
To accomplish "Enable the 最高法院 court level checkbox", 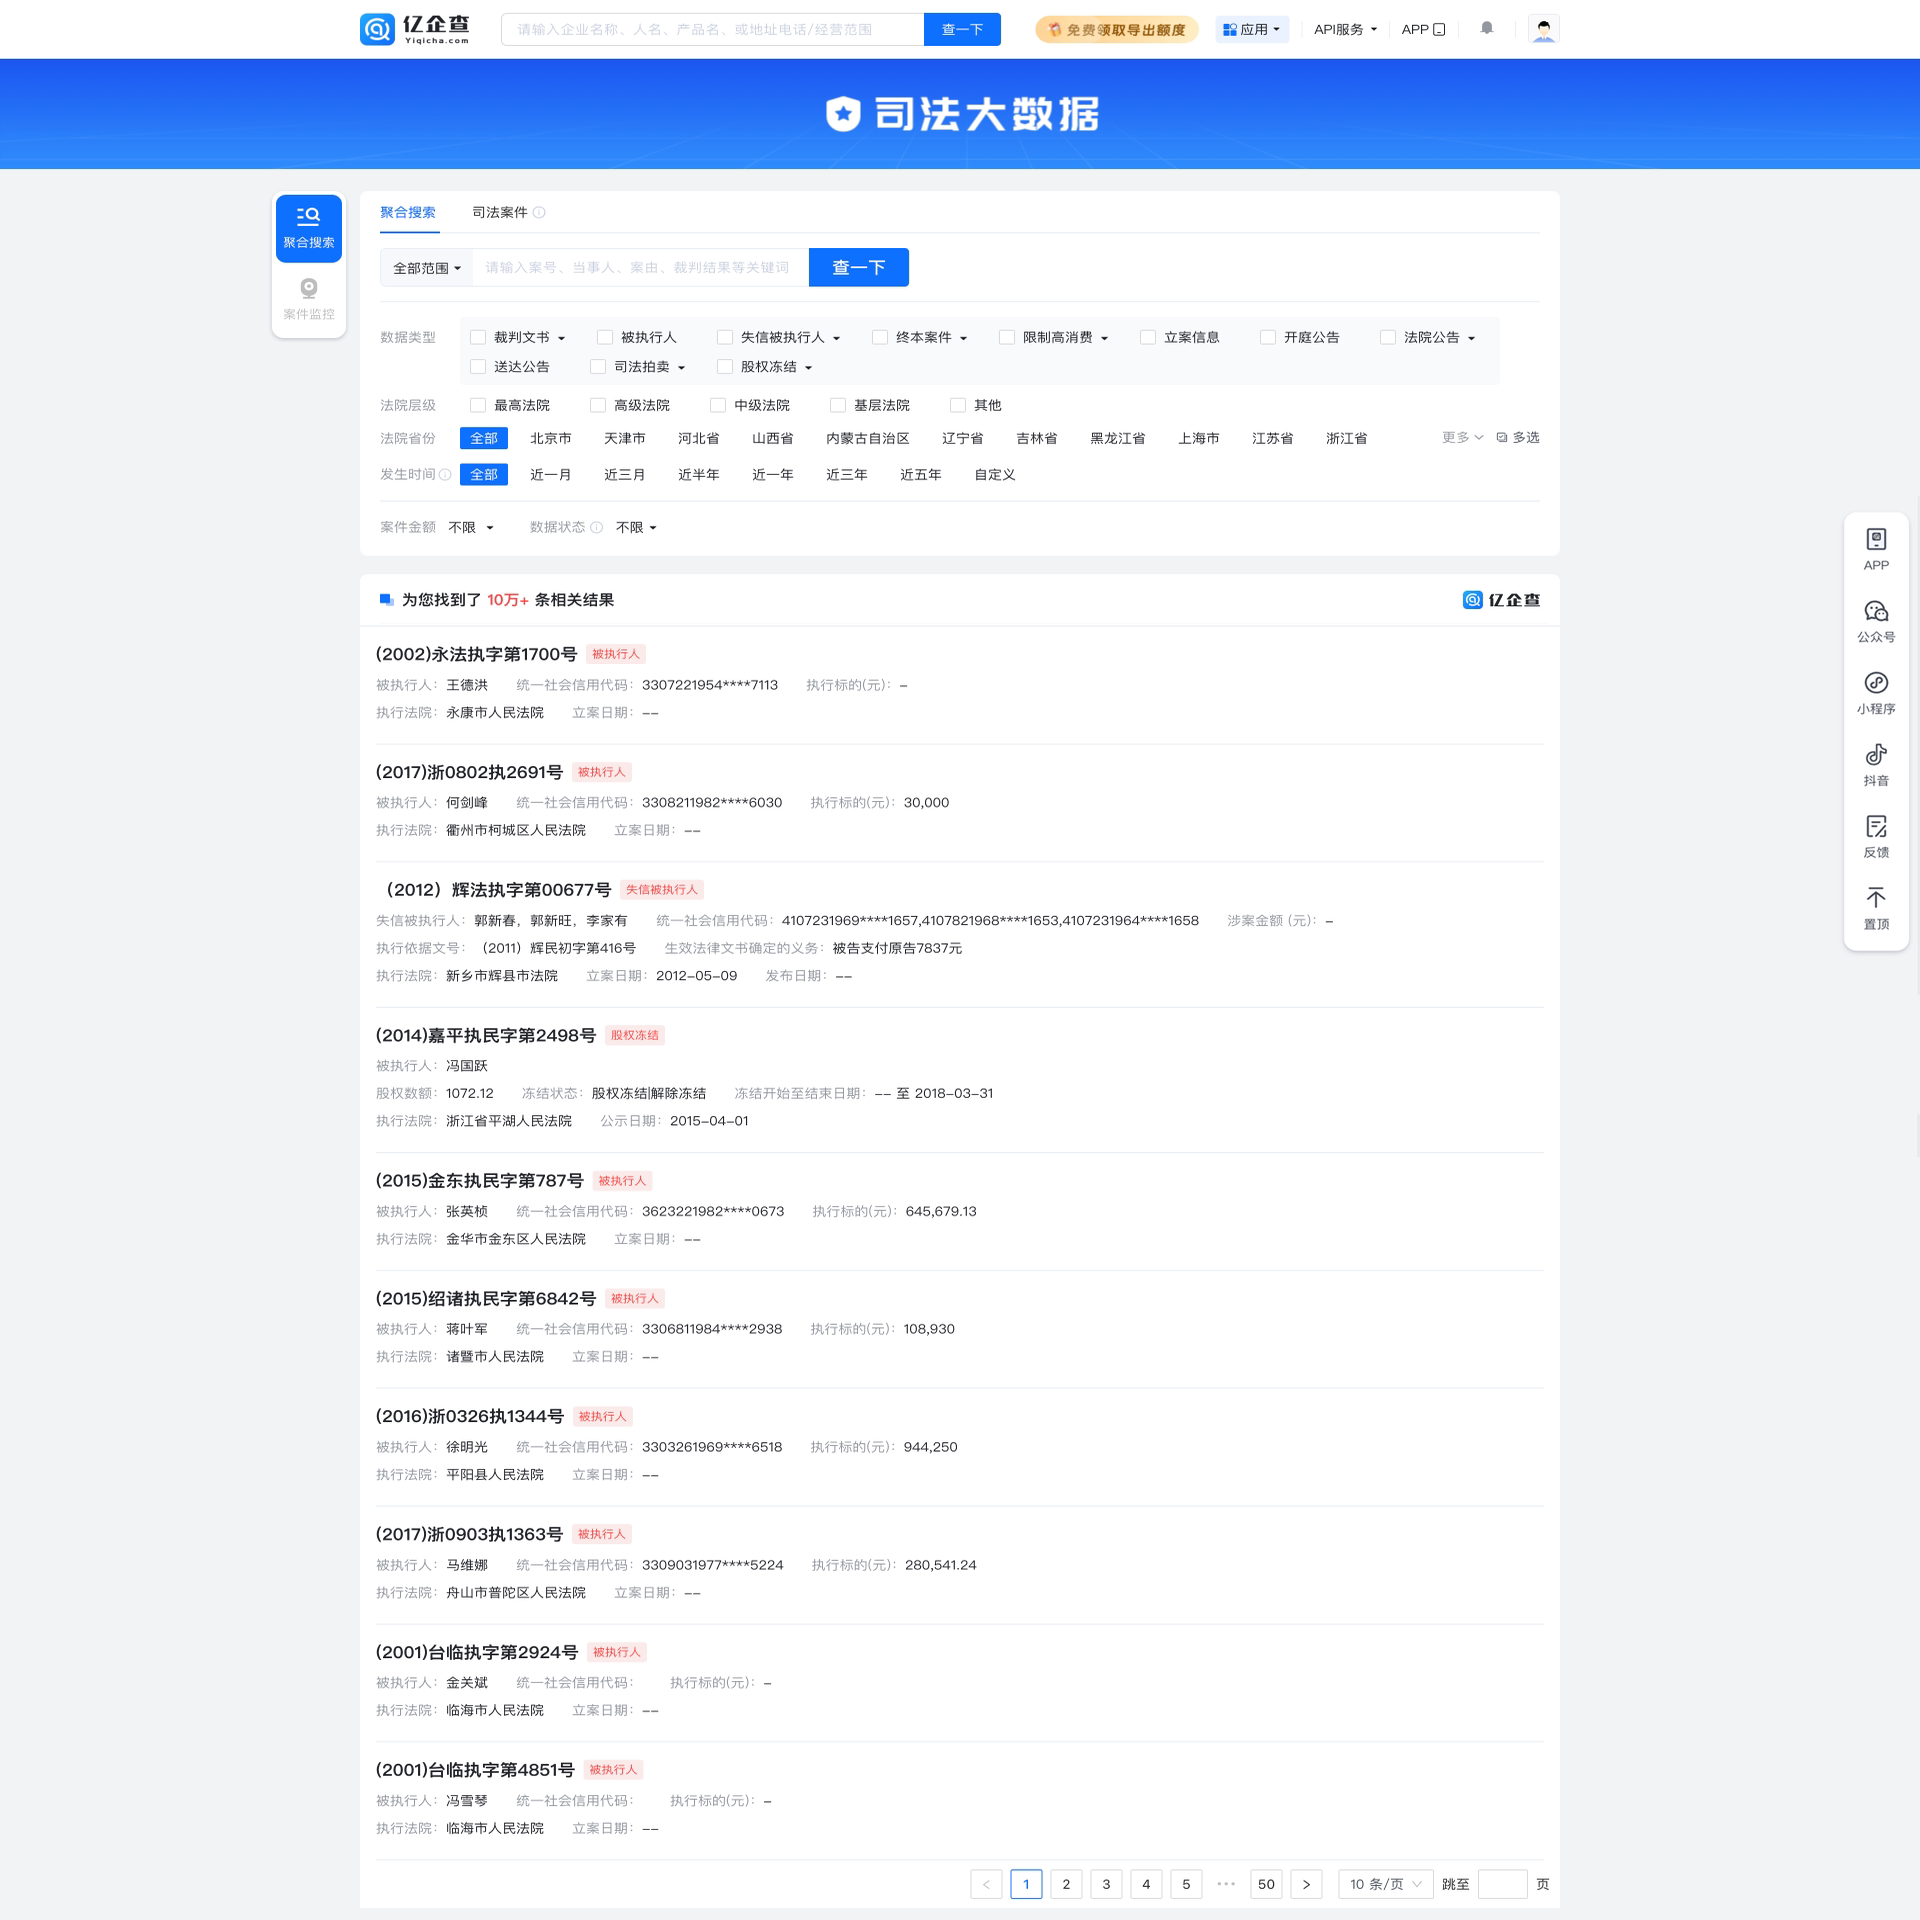I will pos(478,405).
